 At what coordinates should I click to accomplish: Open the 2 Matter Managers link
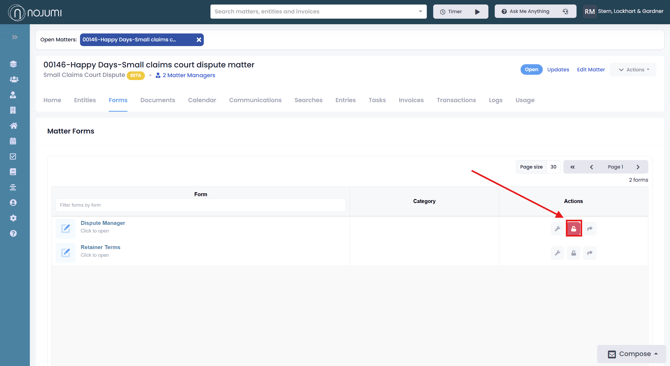[185, 75]
